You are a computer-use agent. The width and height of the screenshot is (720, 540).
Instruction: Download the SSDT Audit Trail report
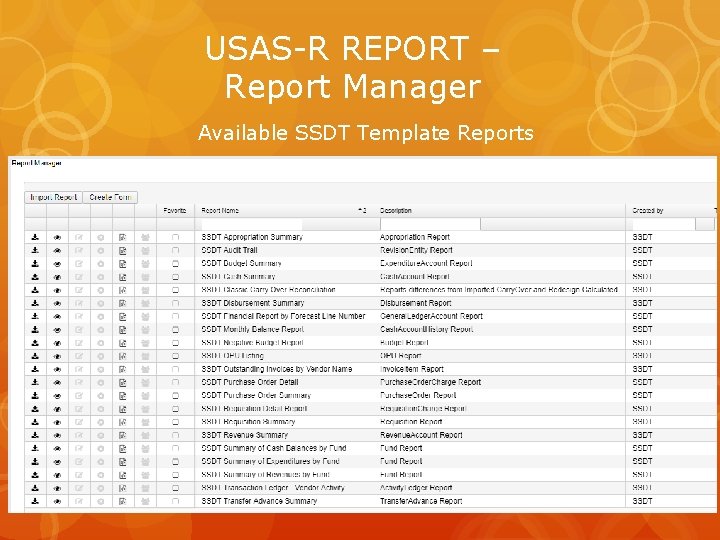click(x=35, y=251)
